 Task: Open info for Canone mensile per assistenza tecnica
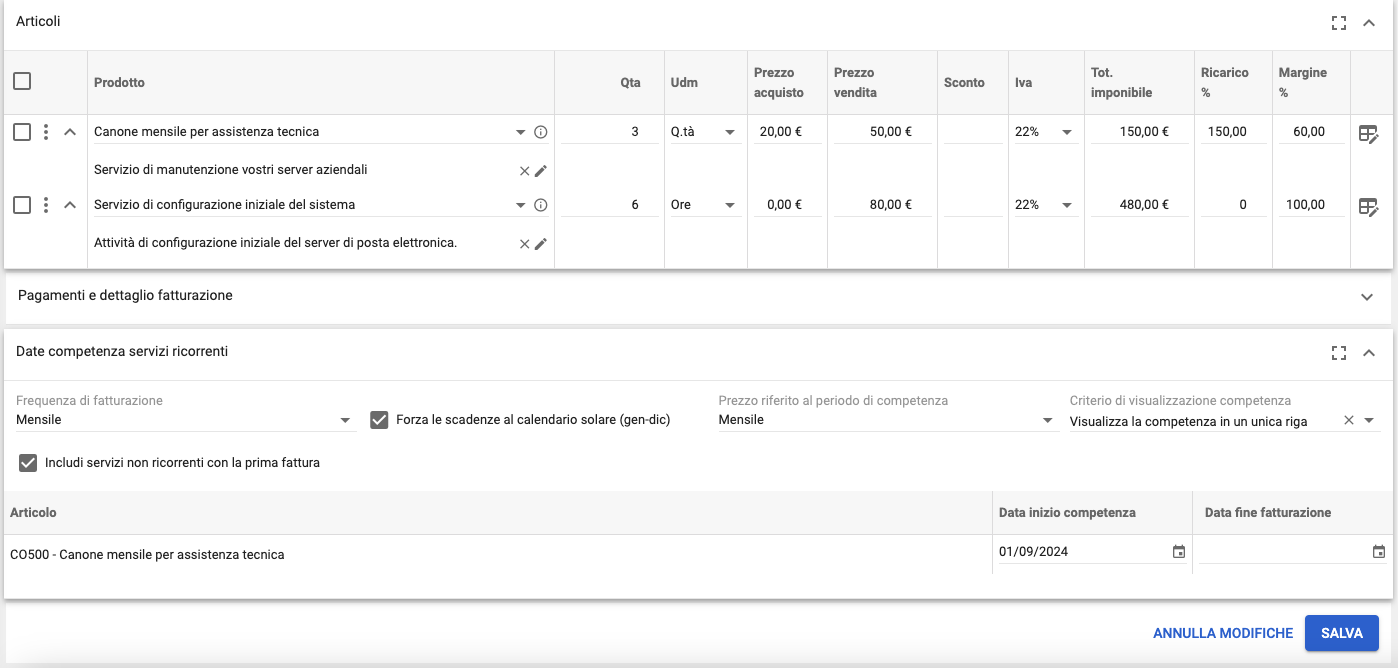coord(541,132)
